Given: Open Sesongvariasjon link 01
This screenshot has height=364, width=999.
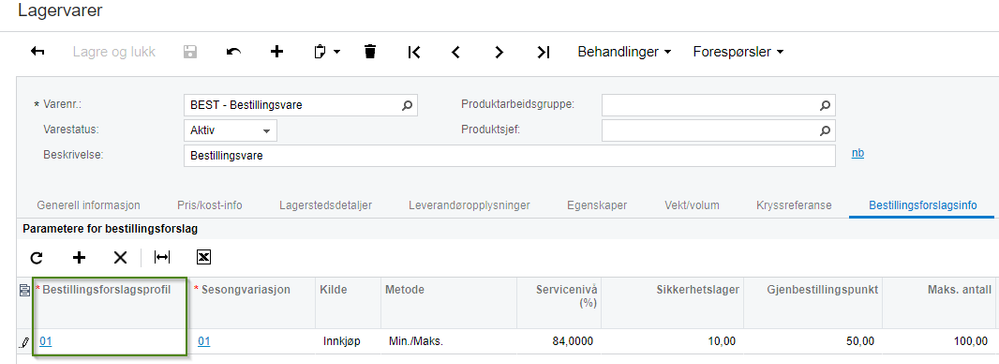Looking at the screenshot, I should [x=204, y=342].
